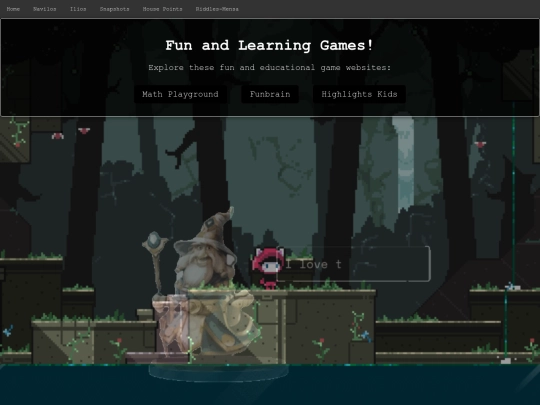Go to the Navilos page

coord(45,9)
